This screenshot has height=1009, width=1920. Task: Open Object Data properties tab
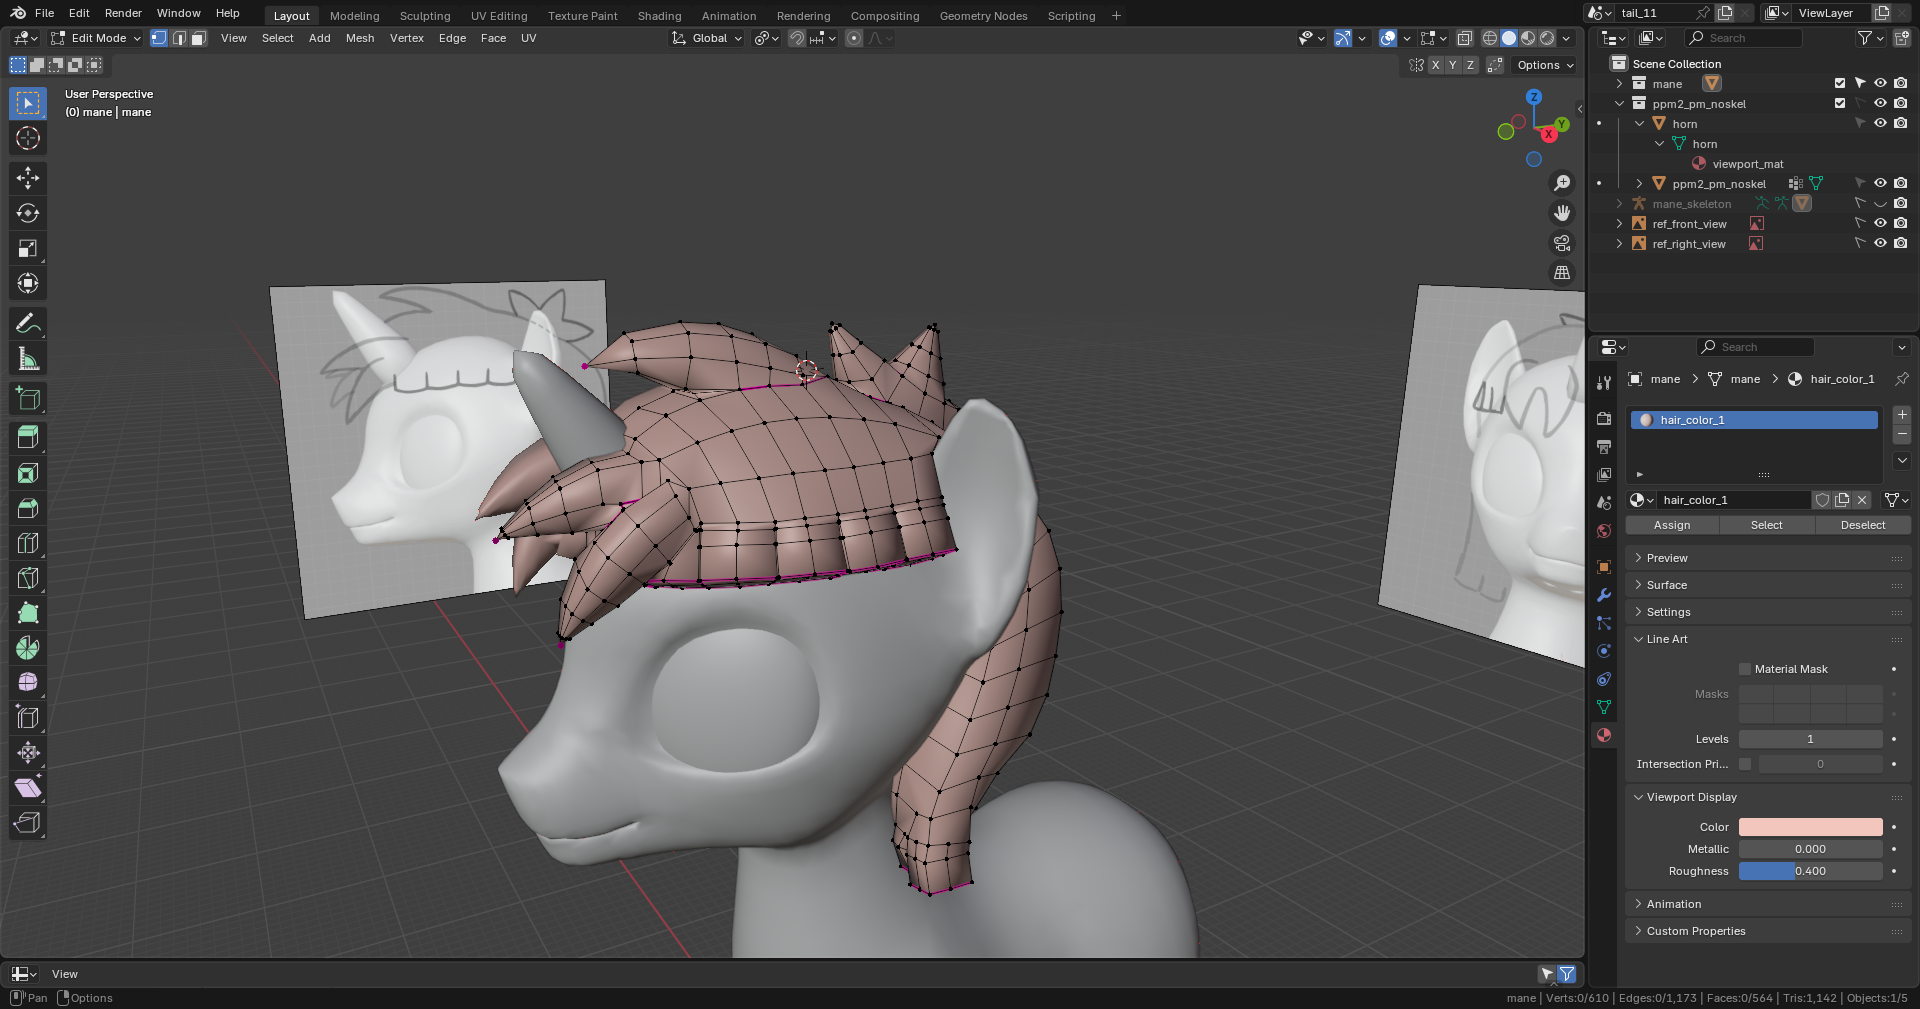(1604, 707)
